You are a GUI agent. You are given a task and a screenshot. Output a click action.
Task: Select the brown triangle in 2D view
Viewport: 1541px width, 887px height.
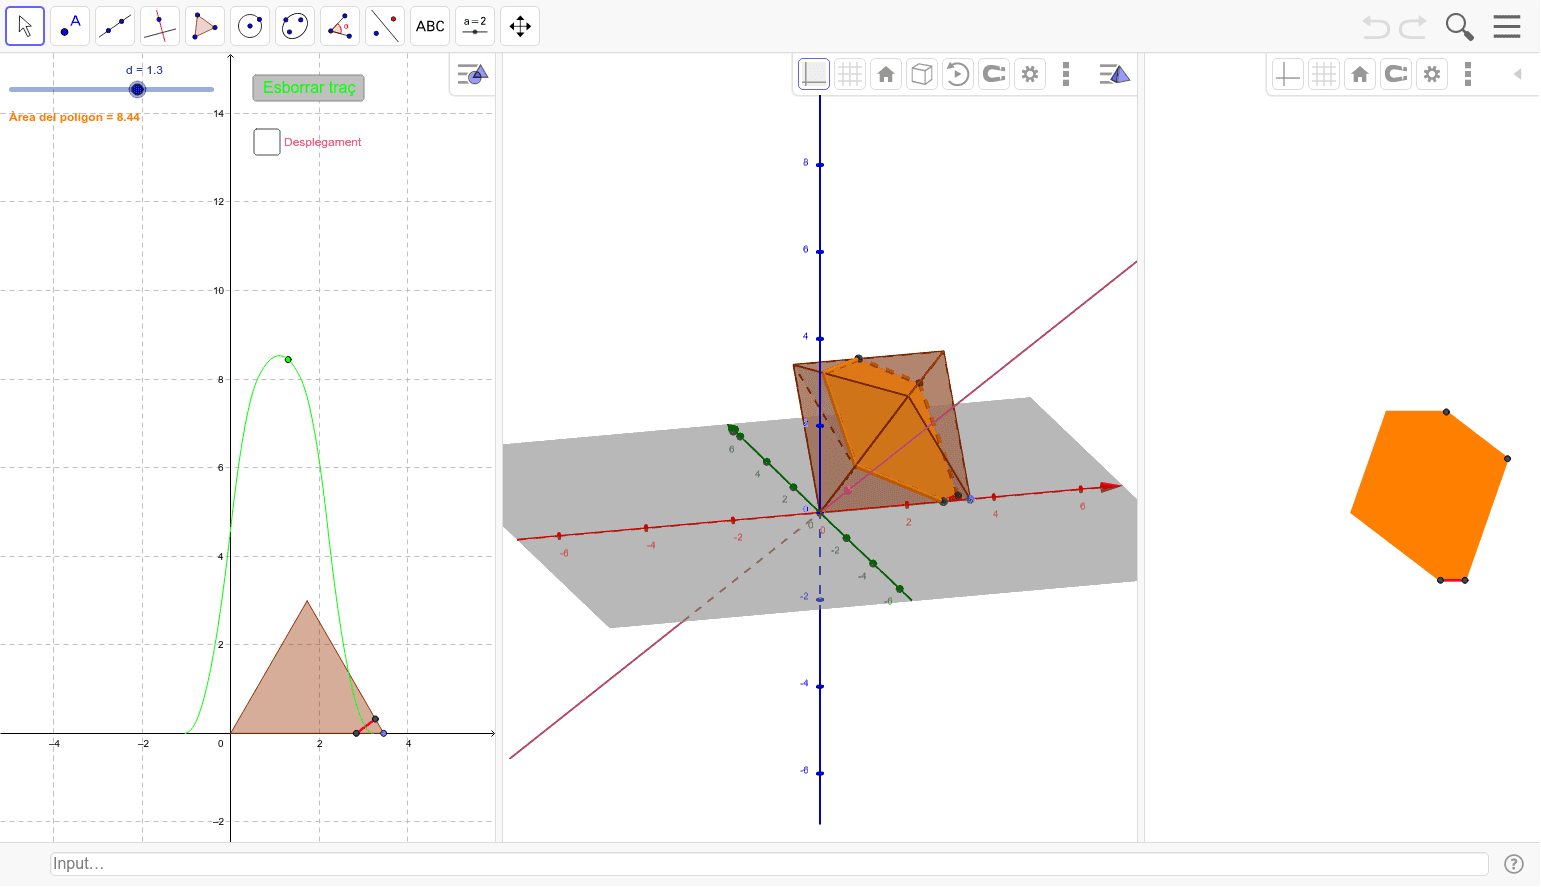pos(305,680)
